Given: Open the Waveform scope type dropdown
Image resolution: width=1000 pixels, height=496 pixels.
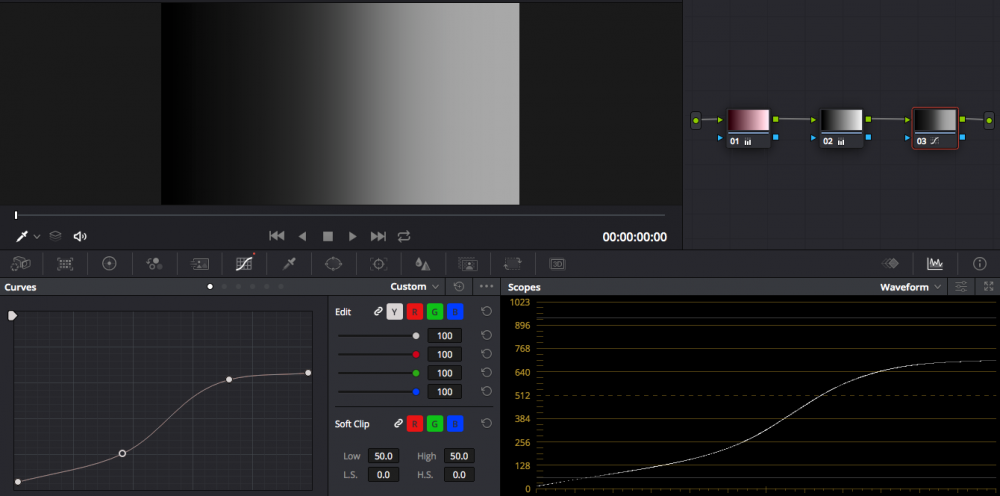Looking at the screenshot, I should [910, 287].
